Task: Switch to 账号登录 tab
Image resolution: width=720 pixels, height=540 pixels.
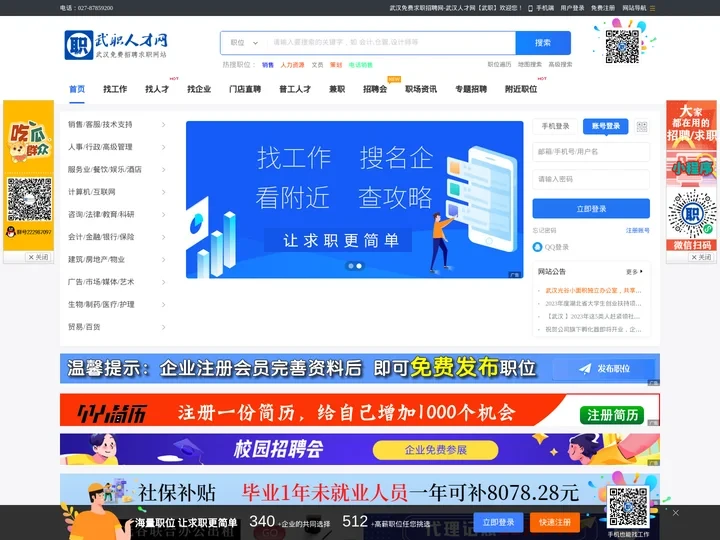Action: point(606,126)
